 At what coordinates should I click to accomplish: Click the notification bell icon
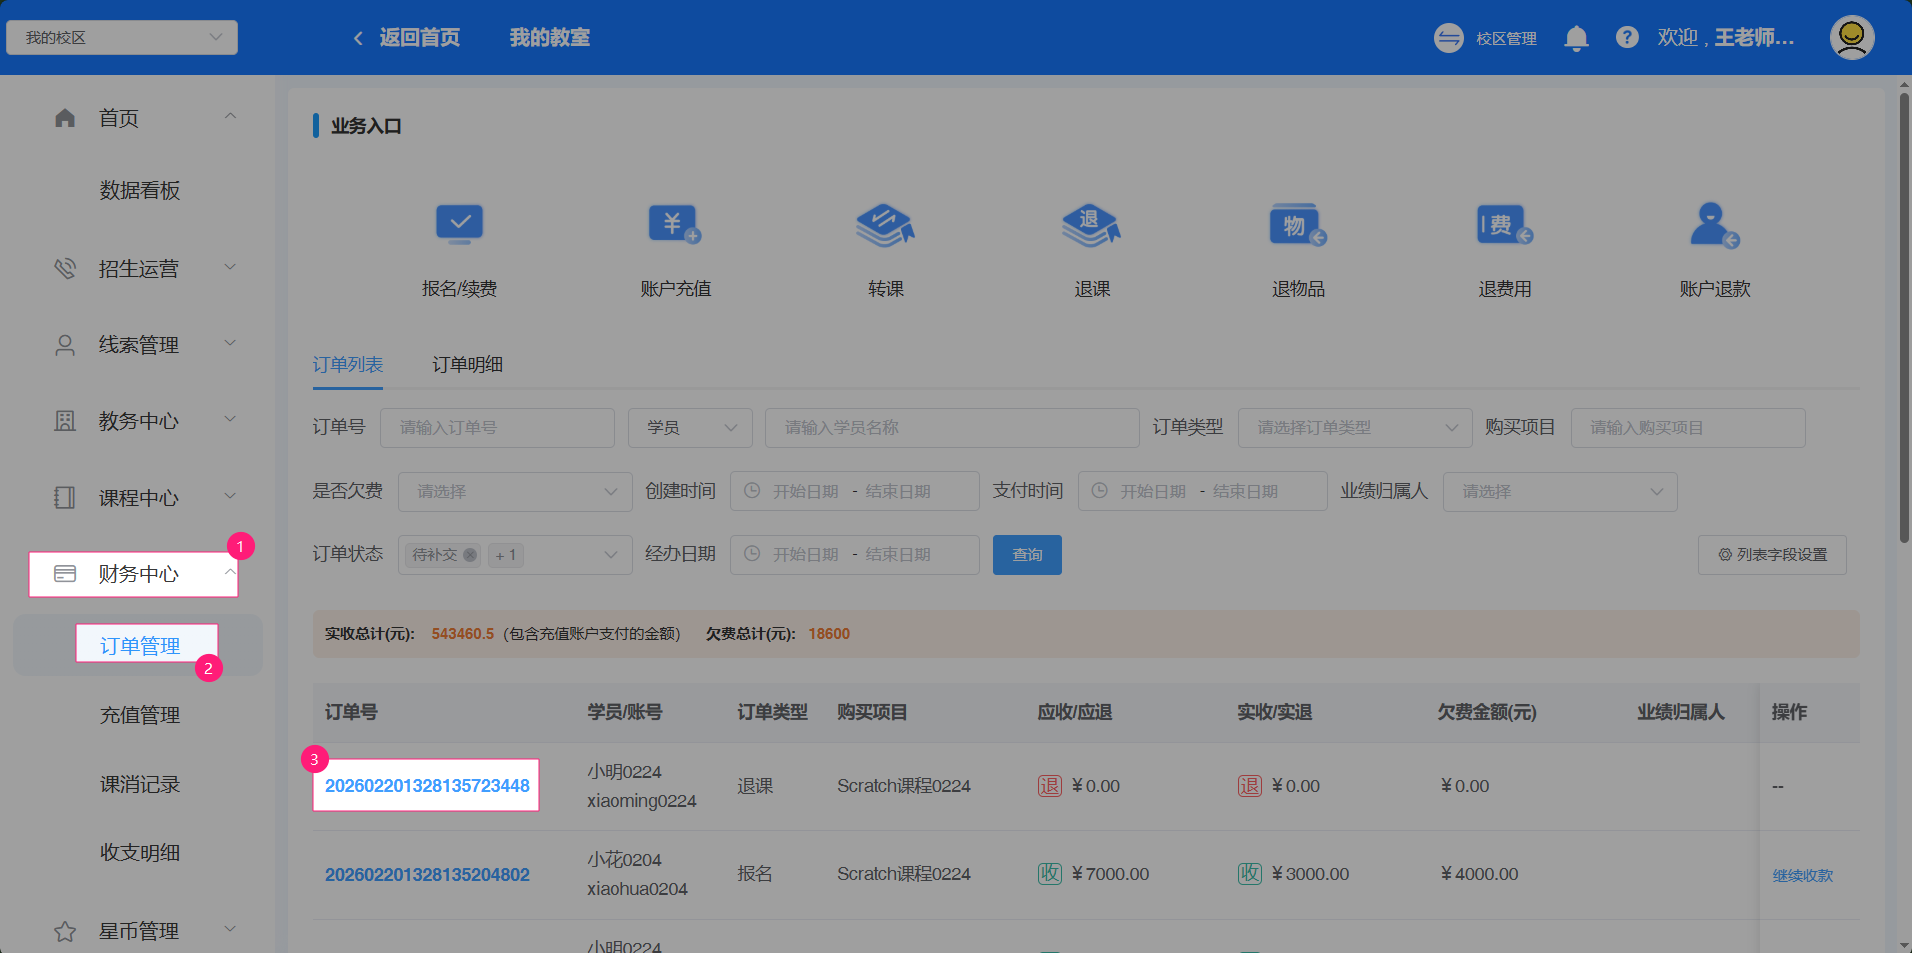[x=1576, y=38]
